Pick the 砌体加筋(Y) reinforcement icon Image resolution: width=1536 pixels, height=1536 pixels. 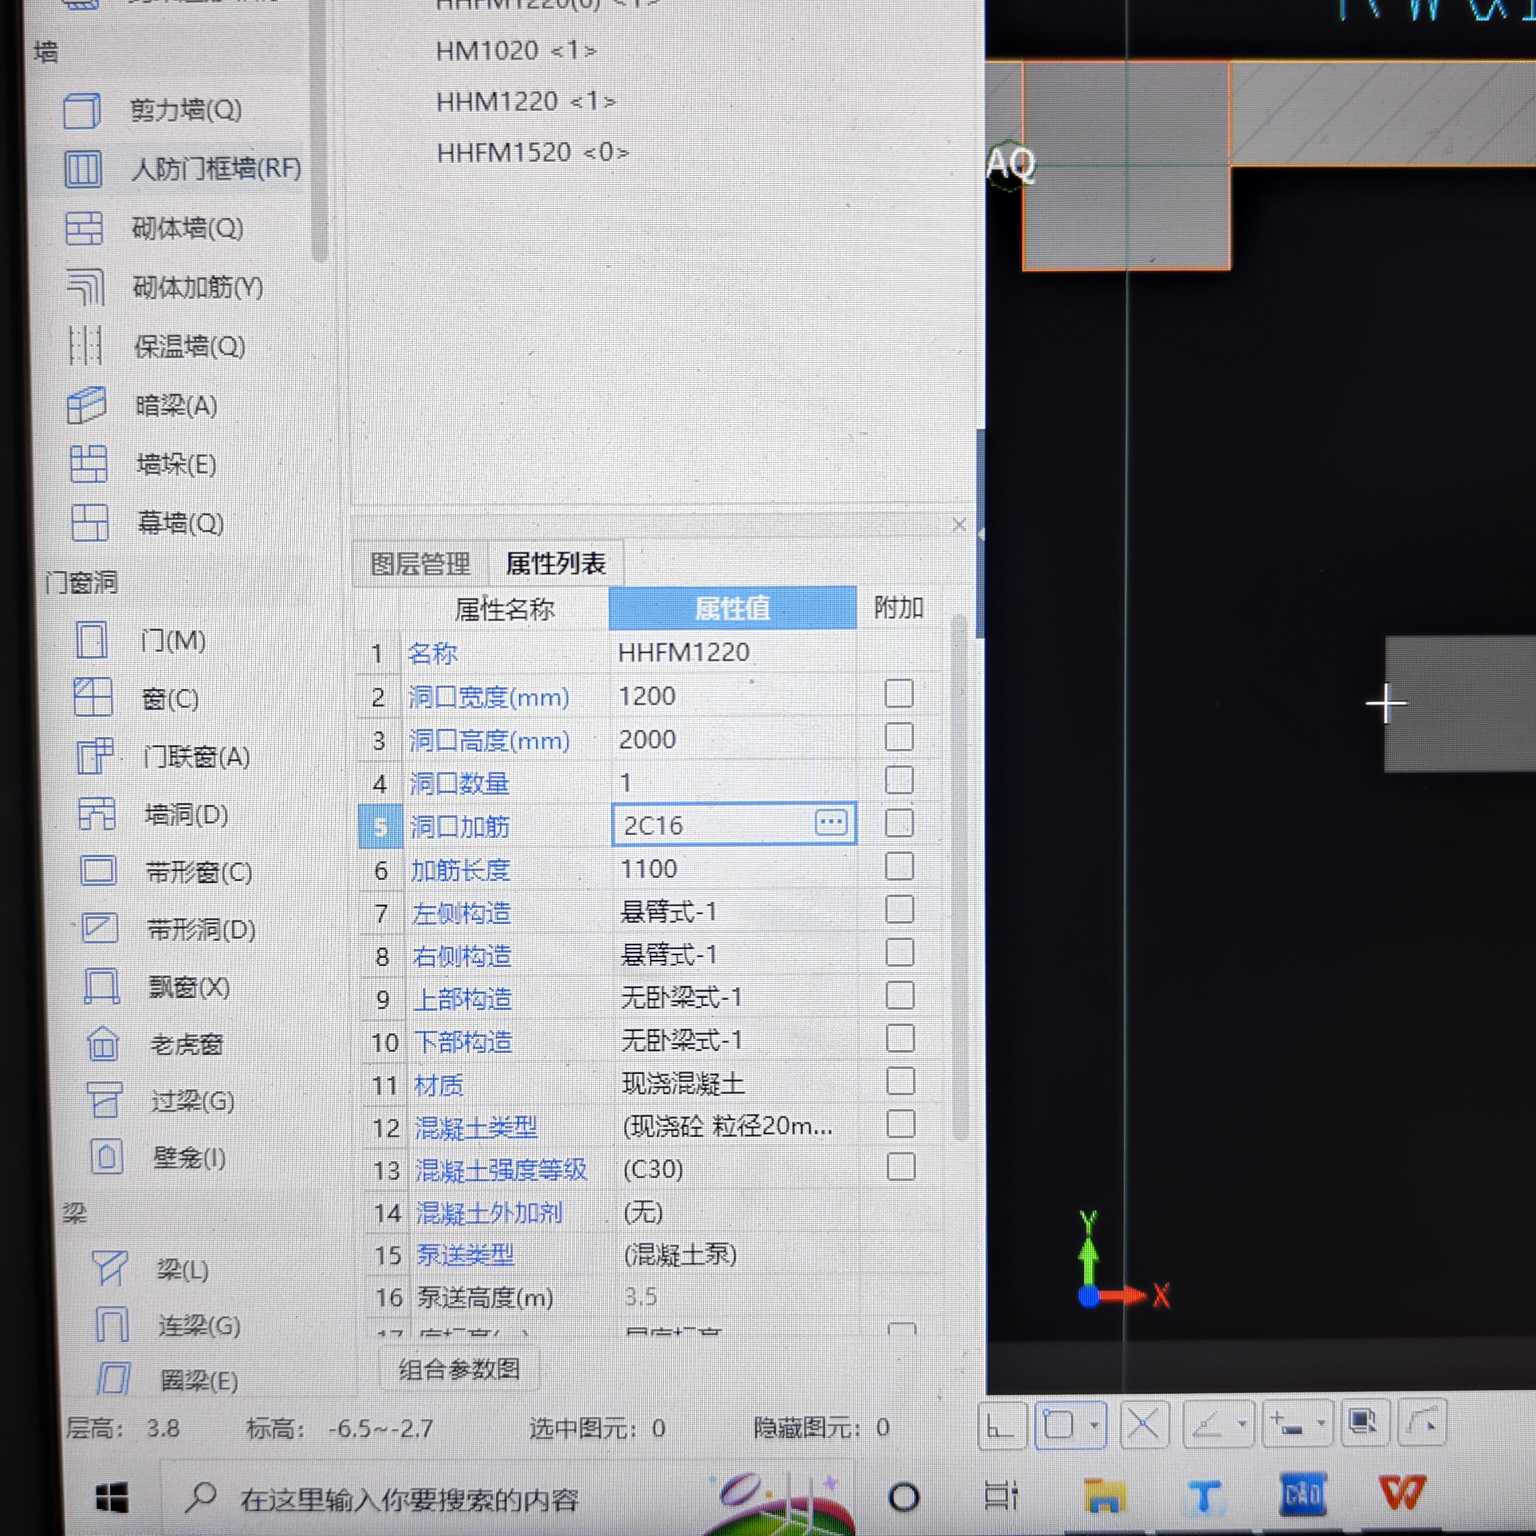tap(85, 287)
